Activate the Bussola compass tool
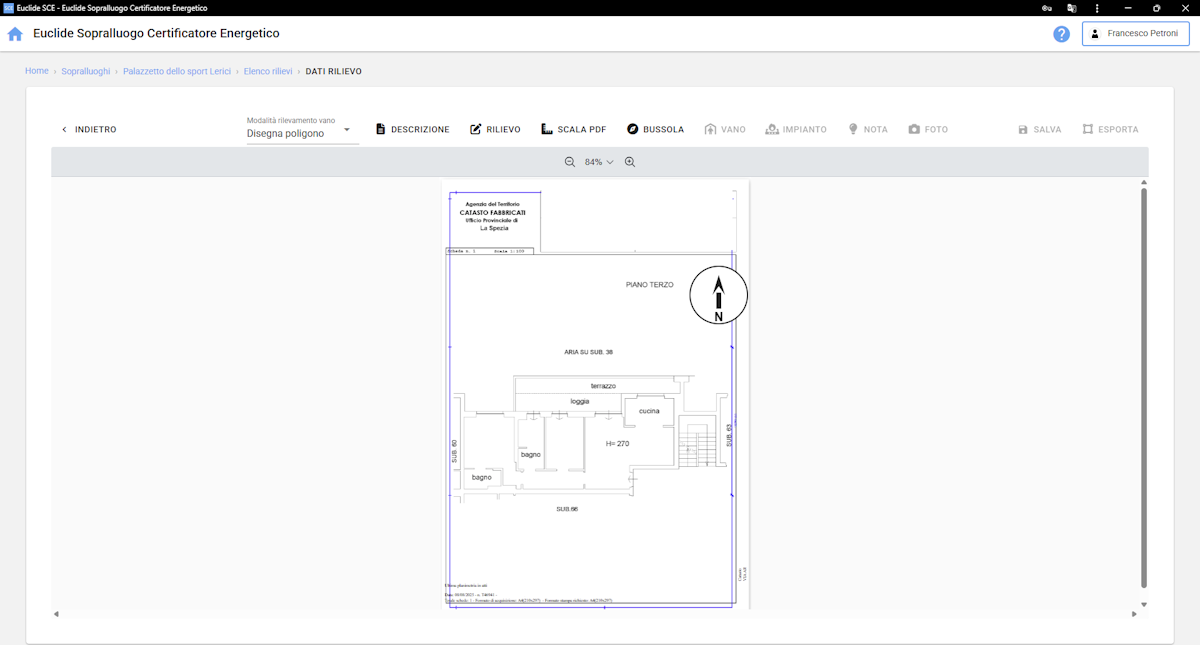This screenshot has height=645, width=1200. click(x=655, y=130)
